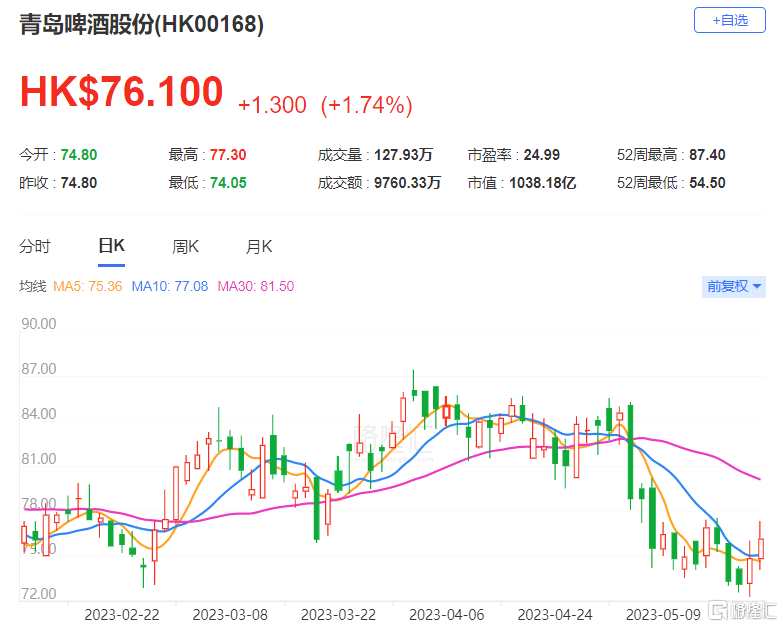Click the percent change (+1.74%)
Viewport: 783px width, 627px height.
367,105
